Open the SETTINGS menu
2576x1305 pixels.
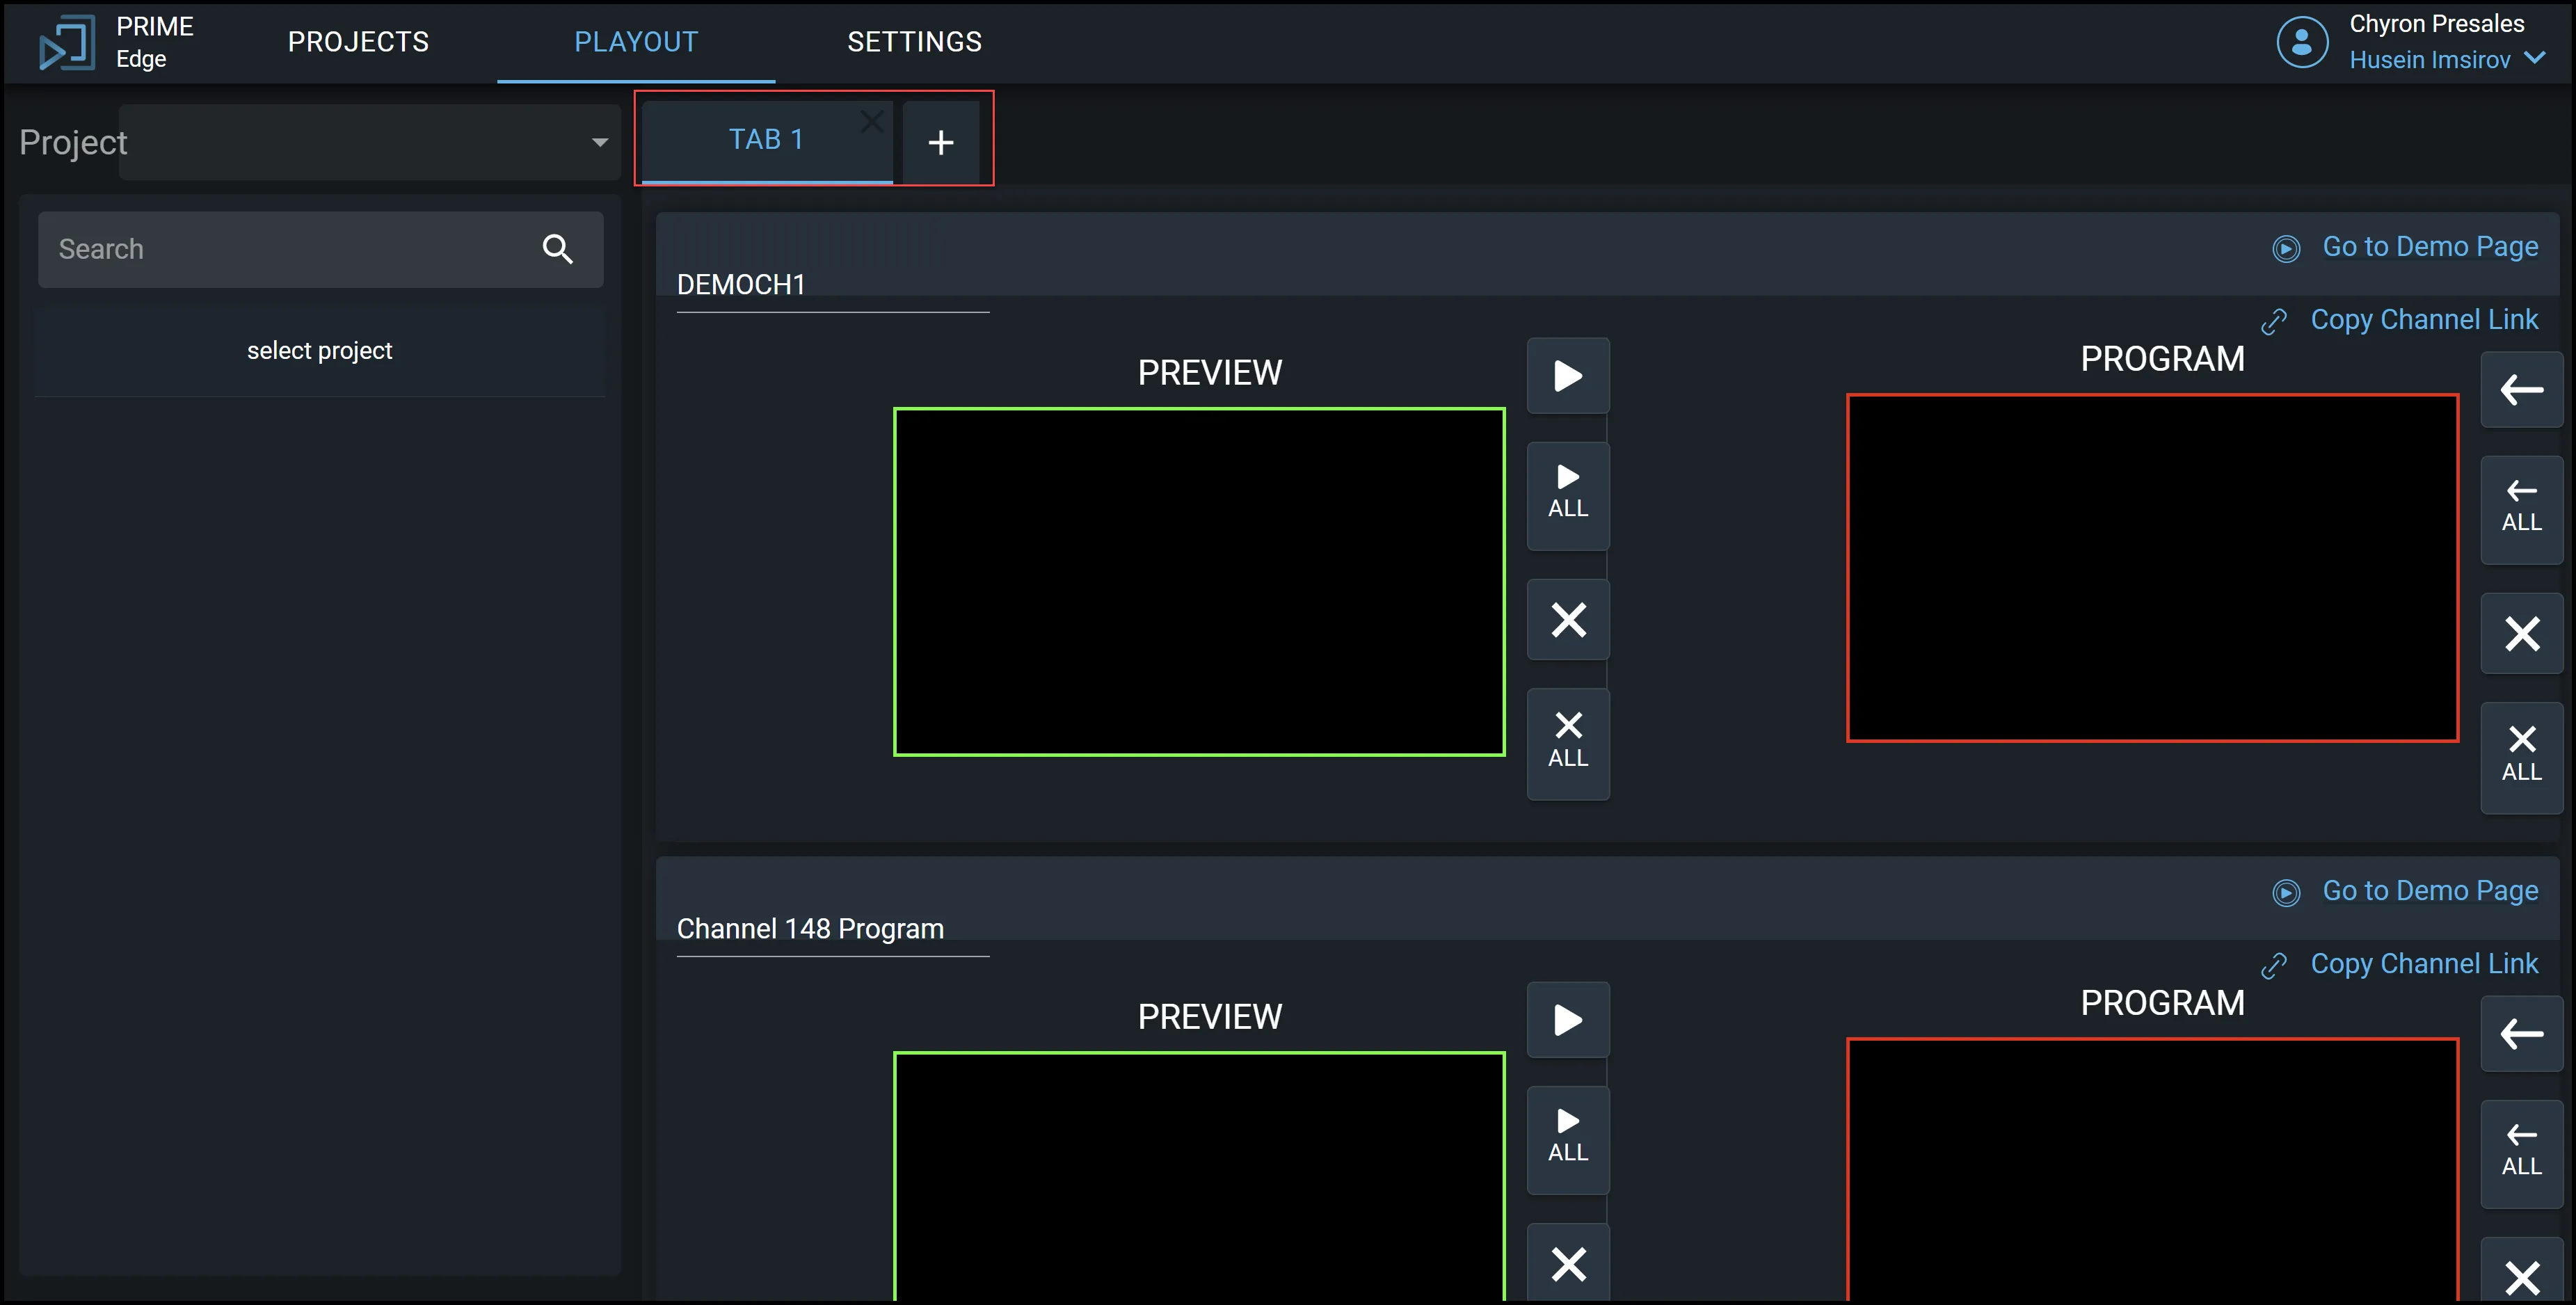point(914,42)
